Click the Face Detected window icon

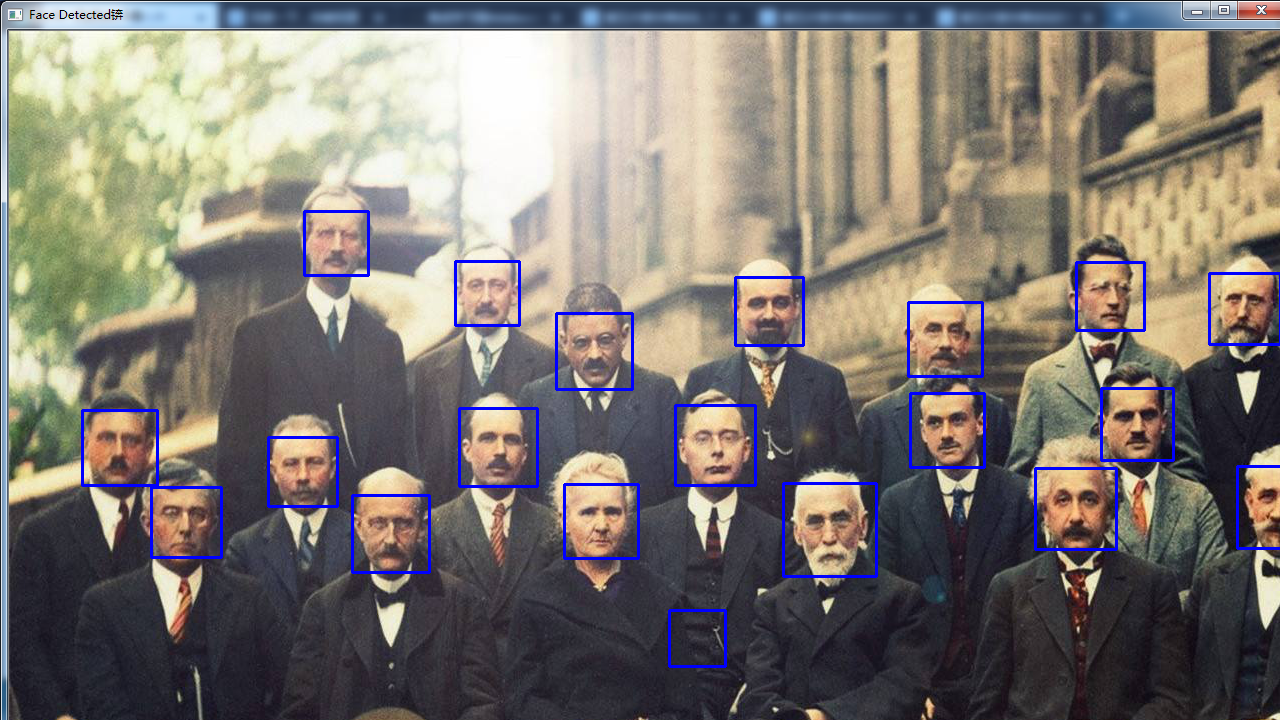14,14
